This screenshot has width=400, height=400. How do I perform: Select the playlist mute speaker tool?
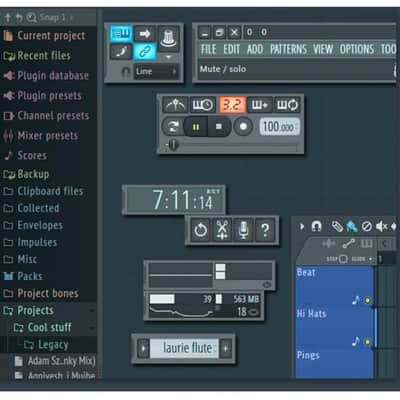click(x=381, y=227)
